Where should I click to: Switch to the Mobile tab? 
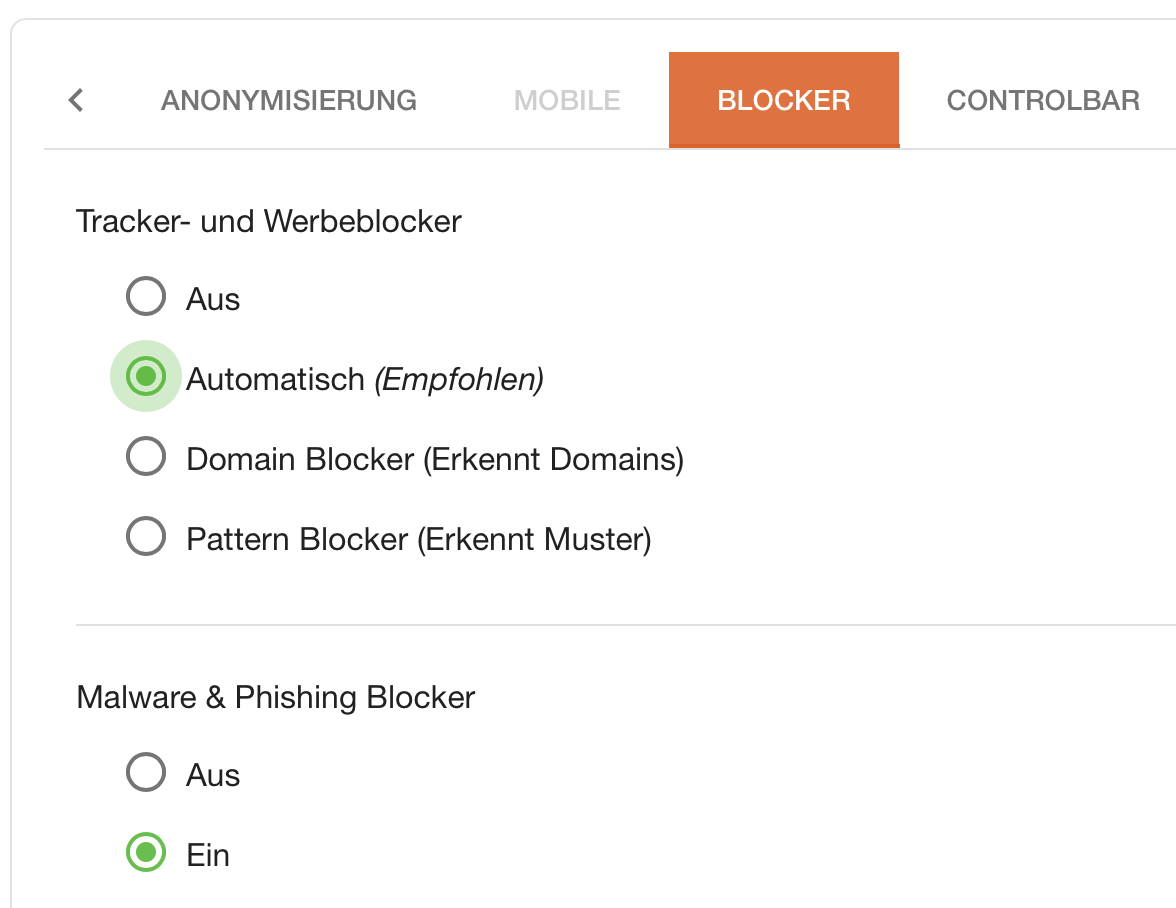567,100
